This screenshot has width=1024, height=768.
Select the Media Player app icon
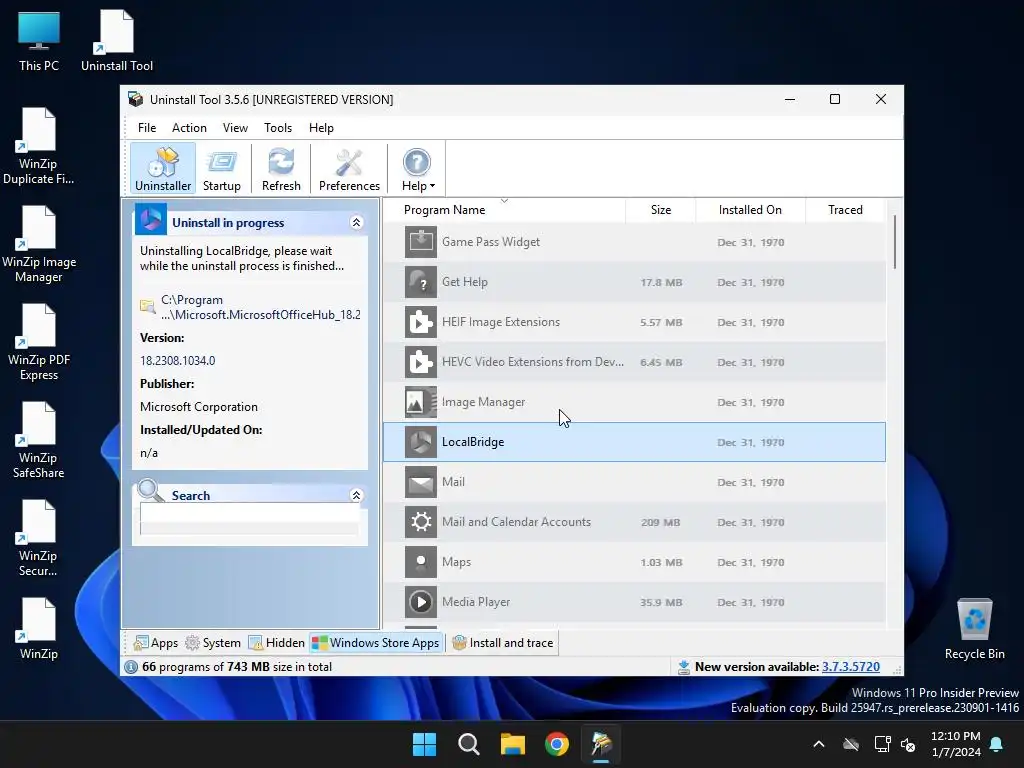point(421,602)
